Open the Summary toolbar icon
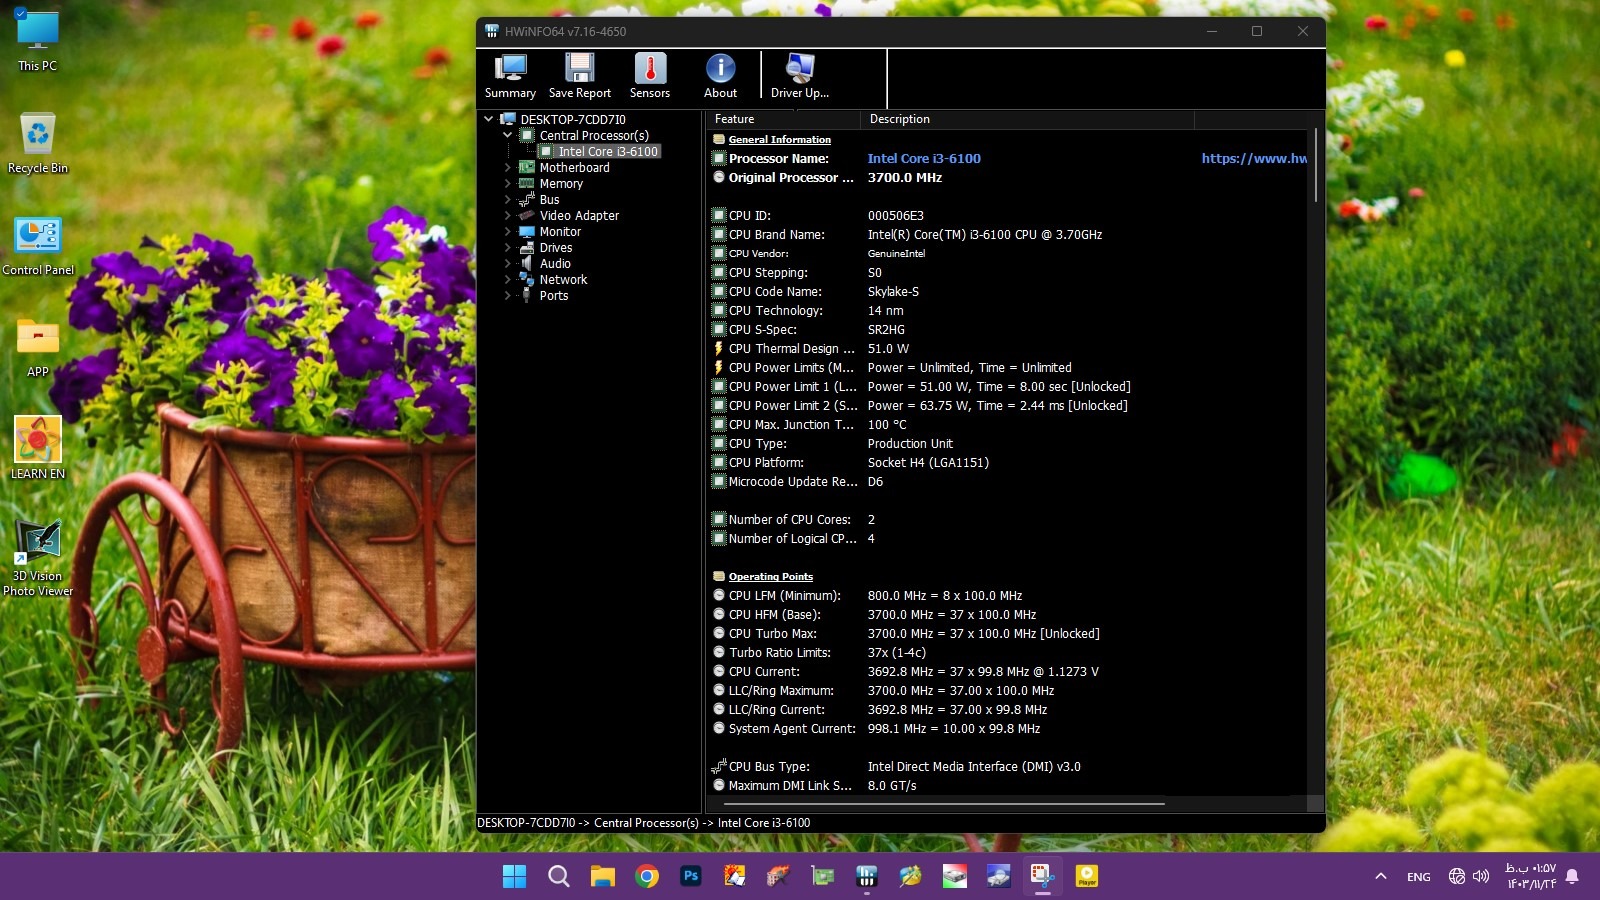The height and width of the screenshot is (900, 1600). (510, 76)
